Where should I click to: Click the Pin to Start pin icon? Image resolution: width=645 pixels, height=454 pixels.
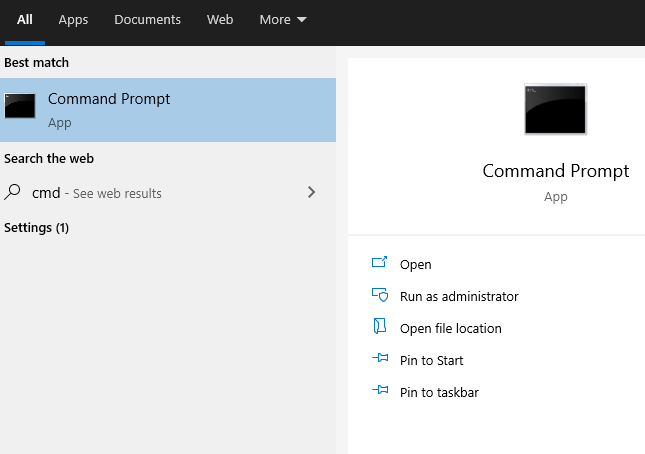pos(379,360)
